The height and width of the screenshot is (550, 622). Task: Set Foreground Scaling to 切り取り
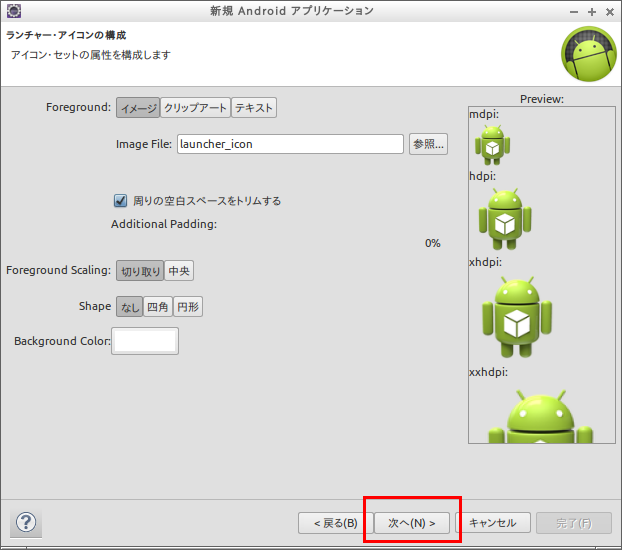(140, 271)
